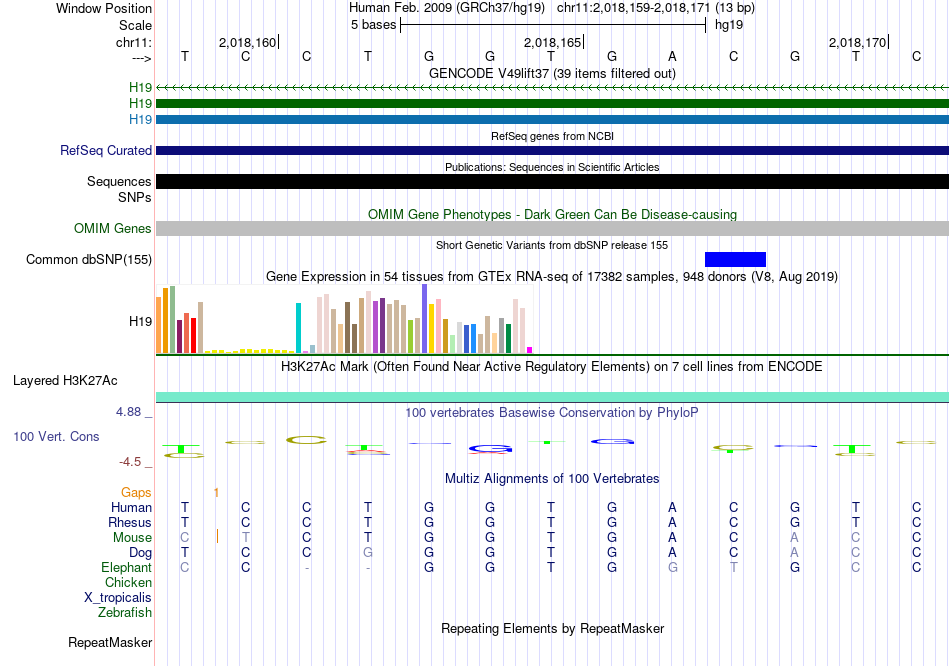Open the OMIM Genes track label
Image resolution: width=950 pixels, height=666 pixels.
[113, 228]
